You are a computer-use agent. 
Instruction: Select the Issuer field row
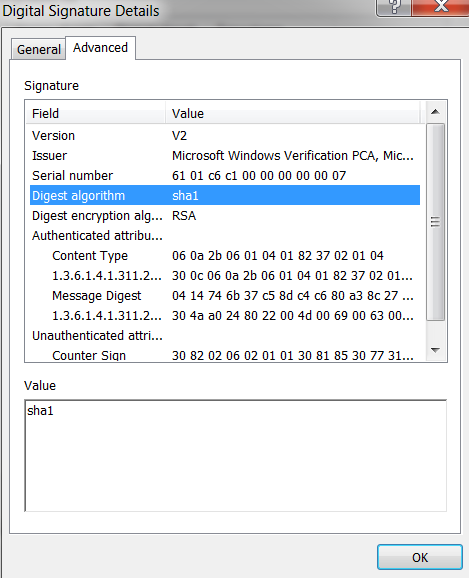coord(225,156)
